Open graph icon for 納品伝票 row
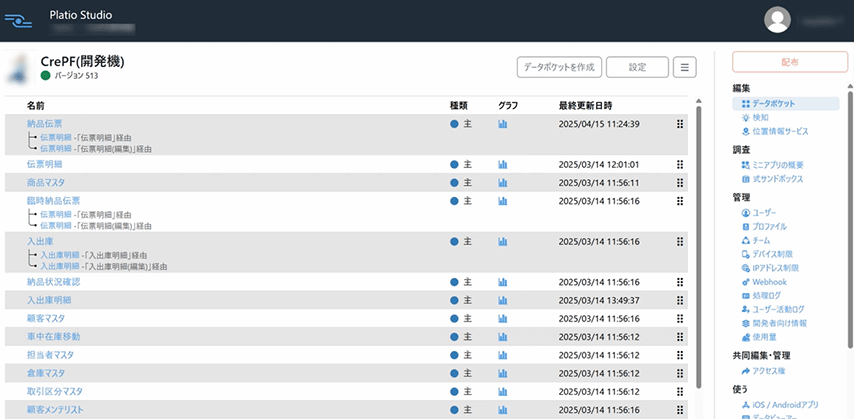The image size is (854, 419). click(503, 124)
